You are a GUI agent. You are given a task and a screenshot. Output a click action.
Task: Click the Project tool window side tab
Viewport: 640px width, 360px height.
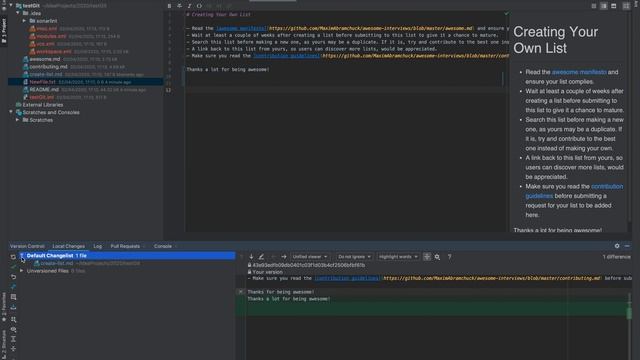(x=4, y=31)
